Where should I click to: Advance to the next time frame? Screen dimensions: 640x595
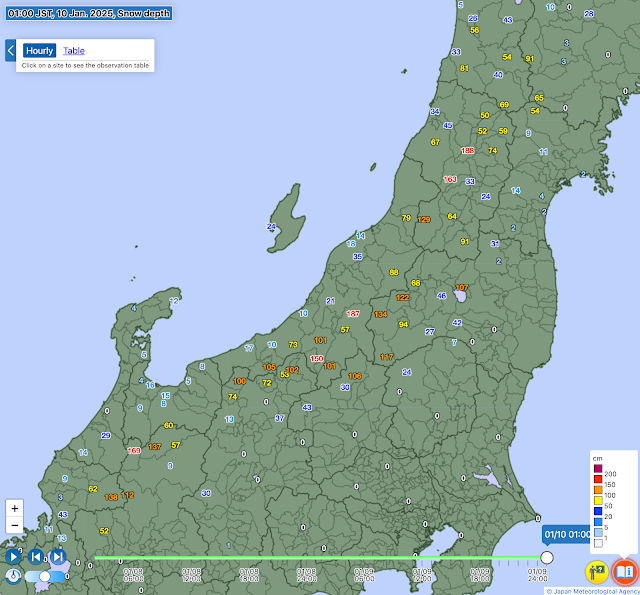[x=58, y=556]
